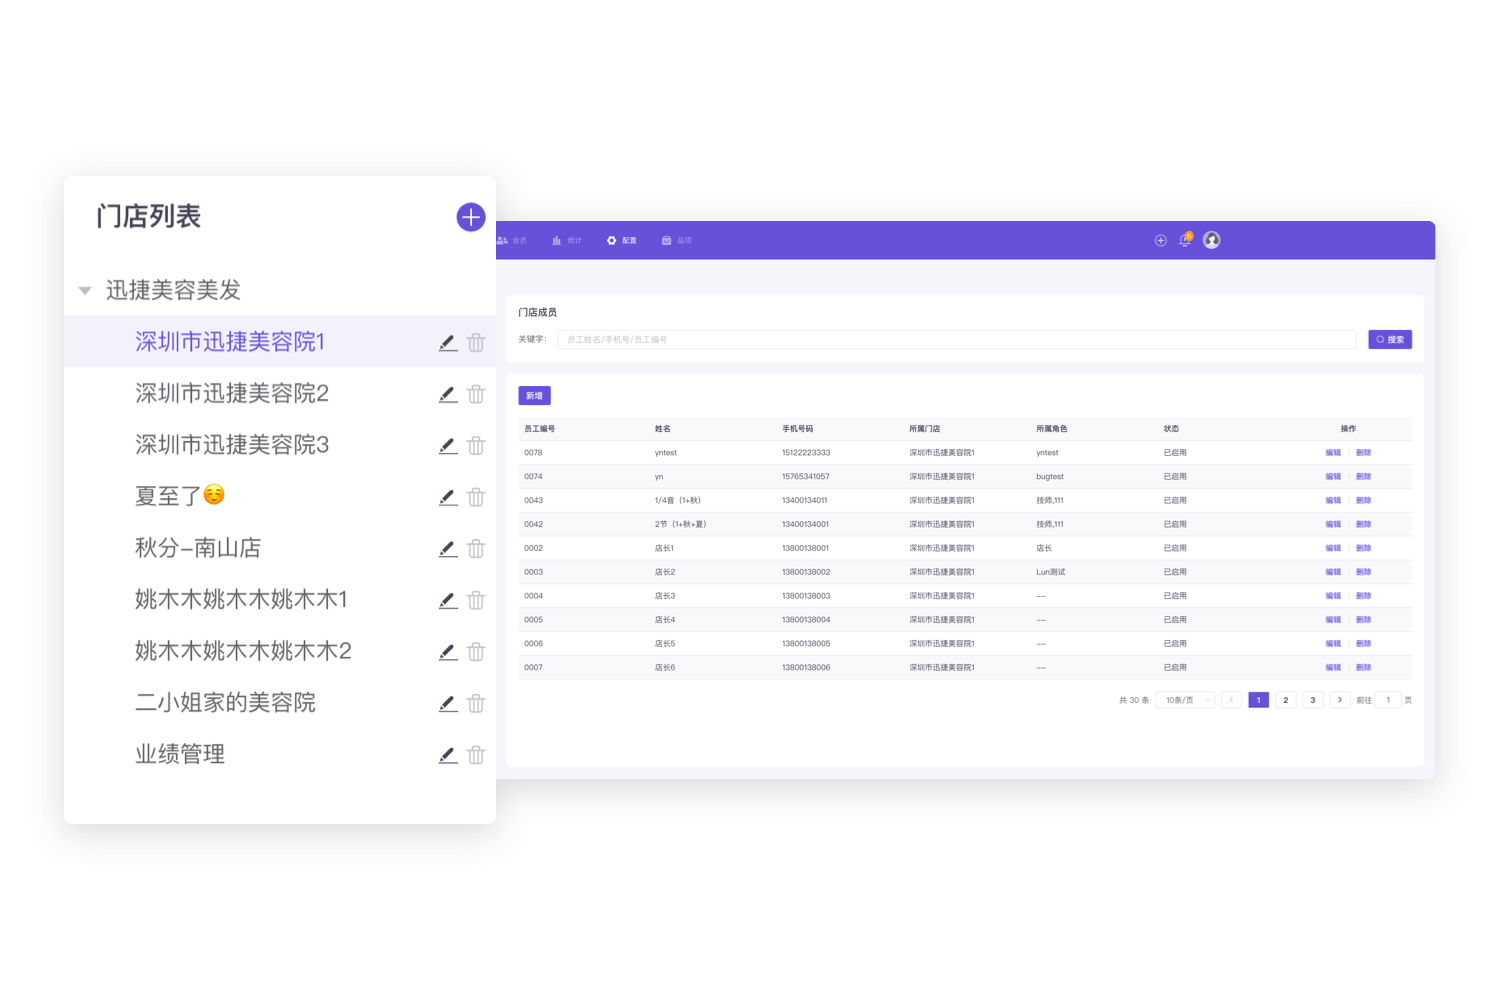Delete store 深圳市迅捷美容院3 via trash icon

(476, 446)
